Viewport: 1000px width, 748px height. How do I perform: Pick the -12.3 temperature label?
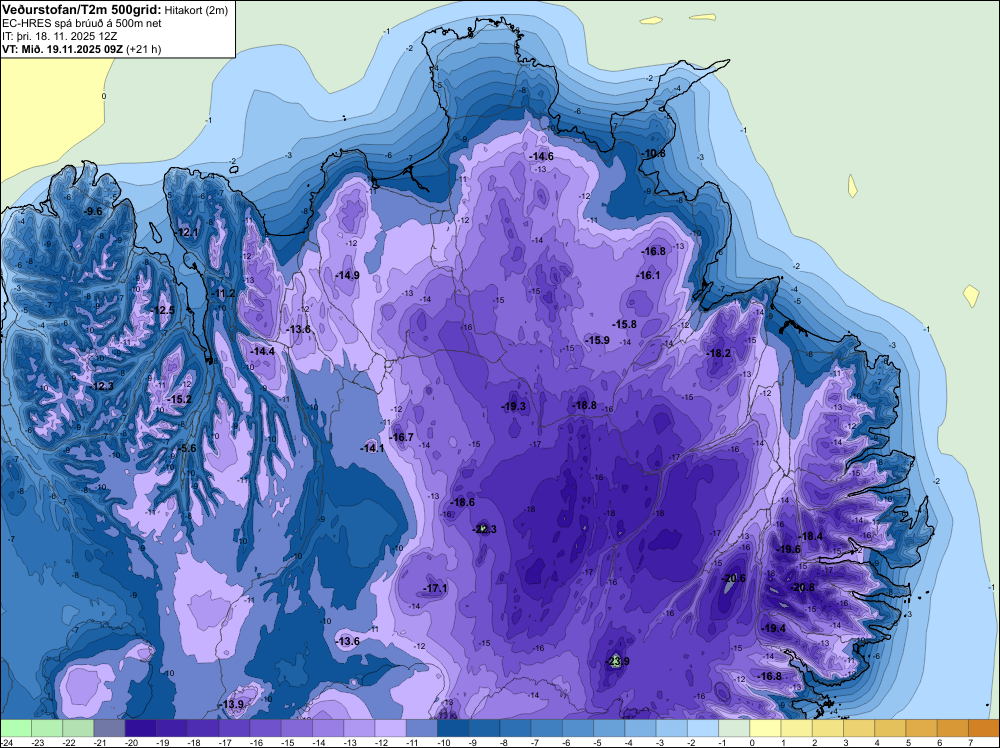click(x=101, y=386)
